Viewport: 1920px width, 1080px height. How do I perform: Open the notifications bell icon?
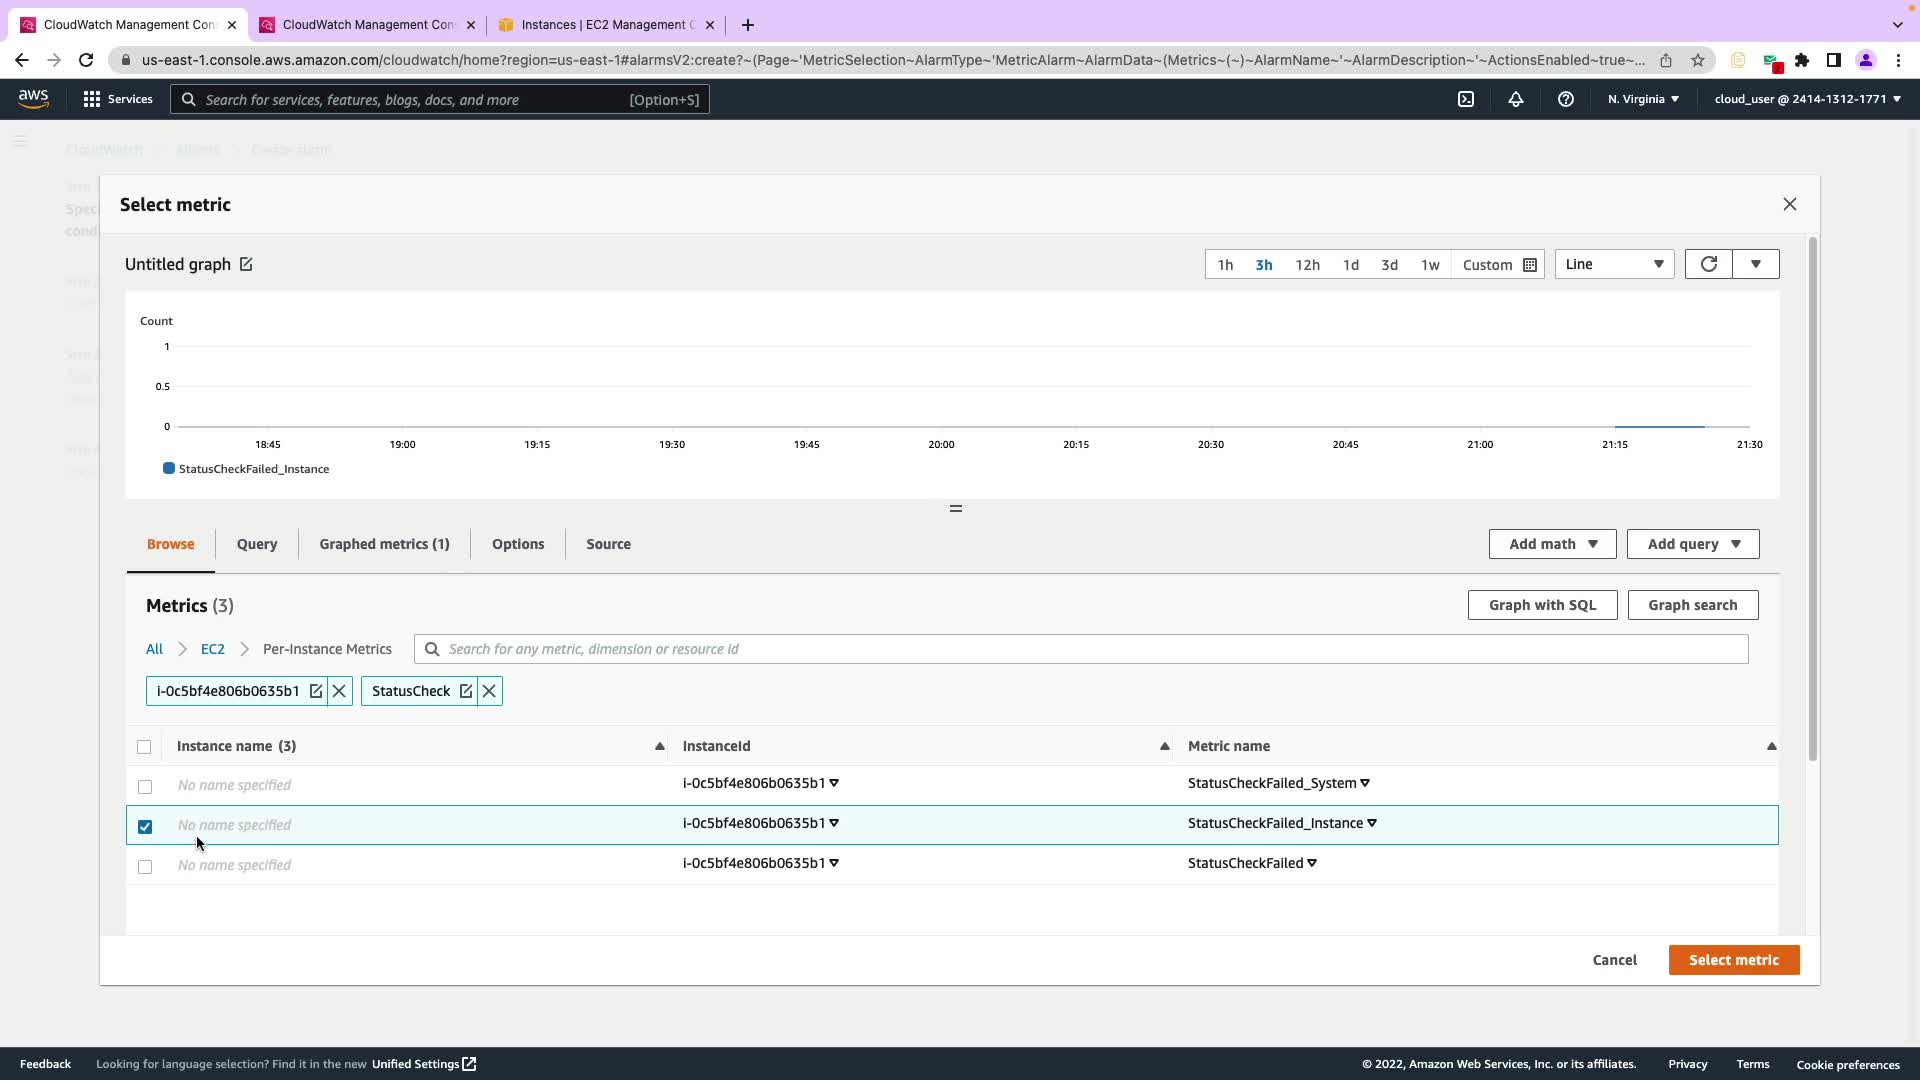tap(1516, 99)
